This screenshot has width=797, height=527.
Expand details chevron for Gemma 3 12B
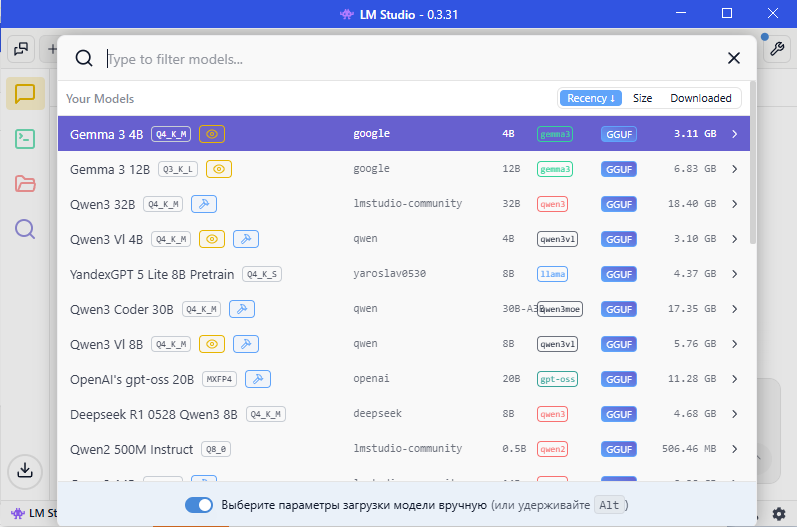pos(735,169)
